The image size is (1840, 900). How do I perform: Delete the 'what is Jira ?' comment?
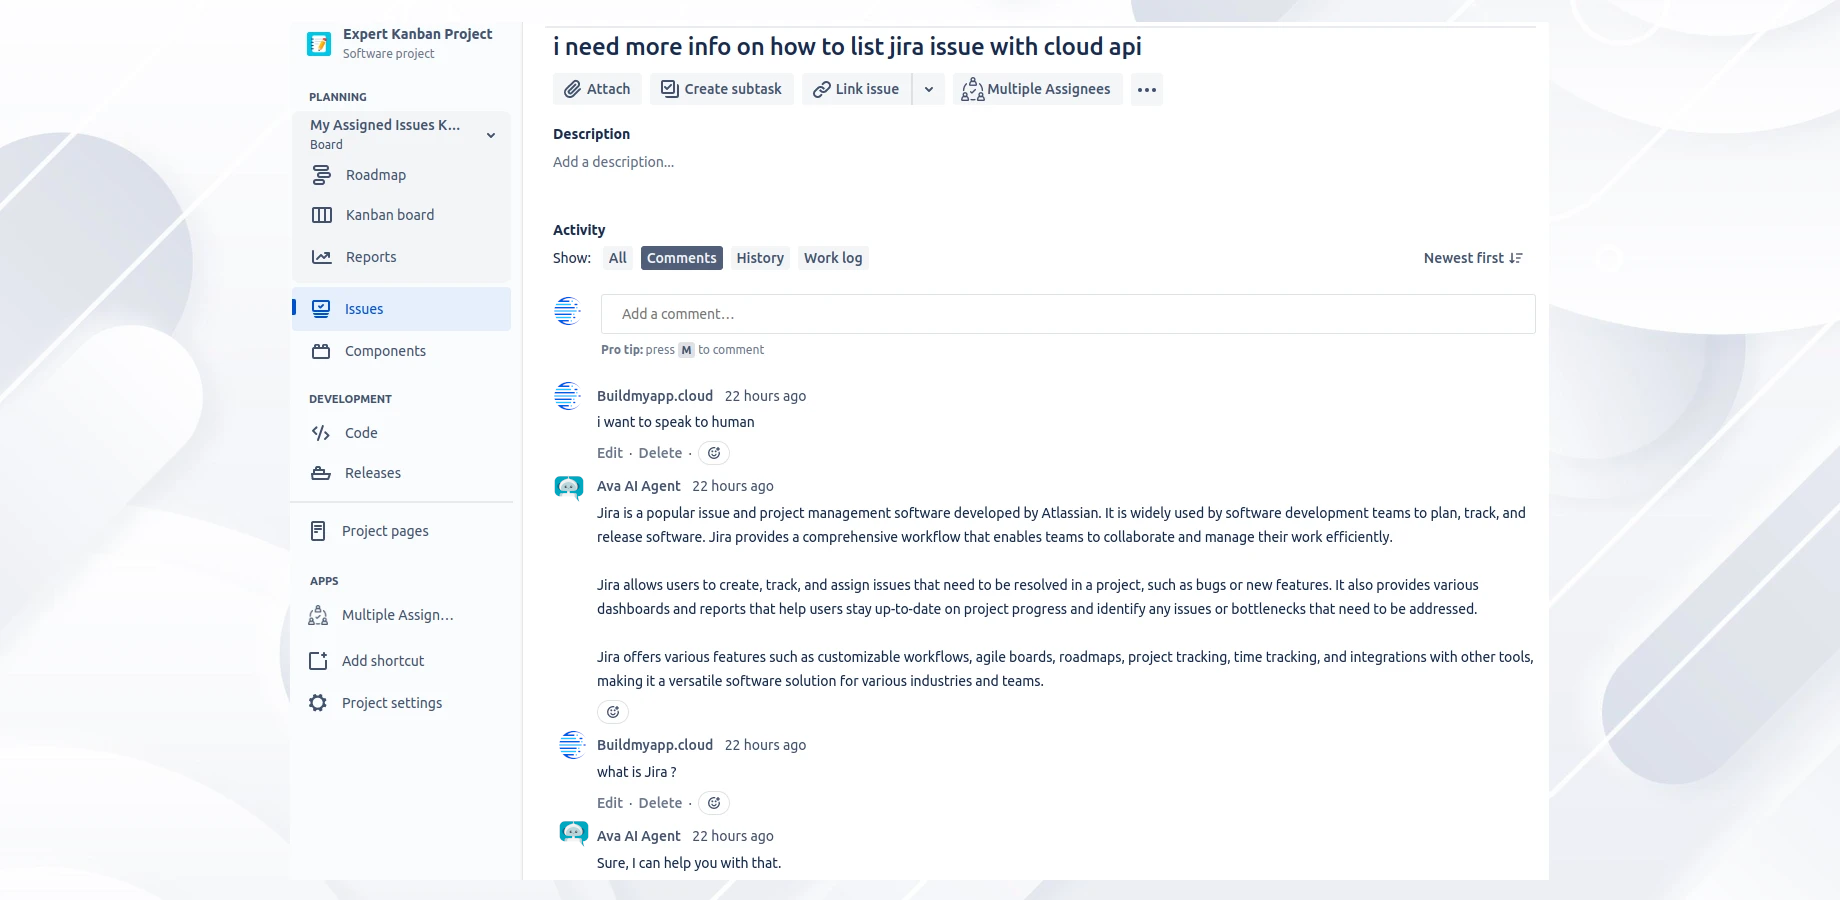(660, 803)
